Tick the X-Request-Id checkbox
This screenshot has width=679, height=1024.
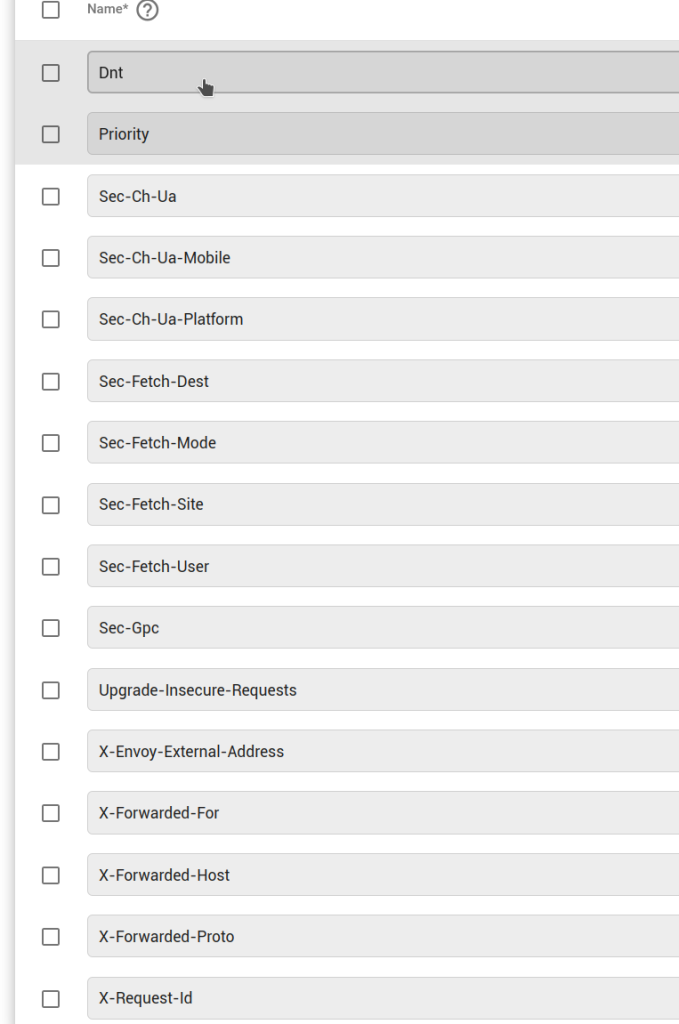(51, 998)
